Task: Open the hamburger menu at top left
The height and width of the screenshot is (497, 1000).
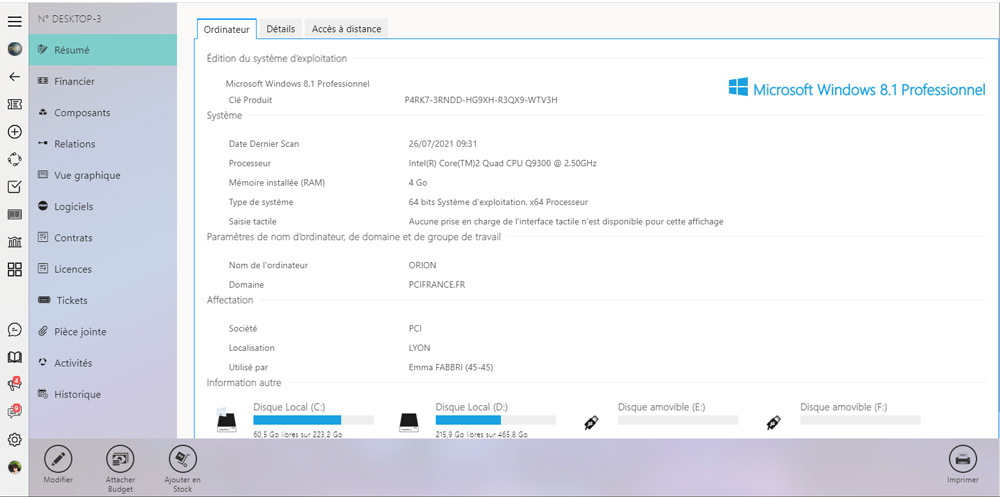Action: pos(14,21)
